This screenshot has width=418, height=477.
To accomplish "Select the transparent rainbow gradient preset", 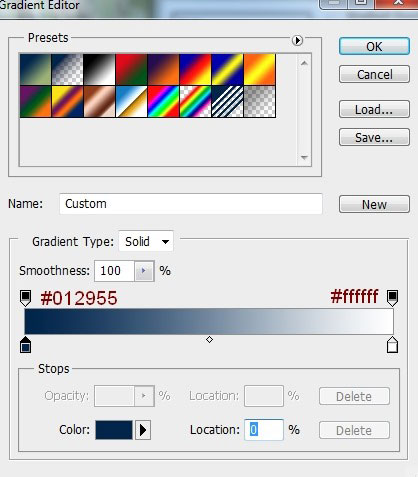I will pyautogui.click(x=195, y=102).
